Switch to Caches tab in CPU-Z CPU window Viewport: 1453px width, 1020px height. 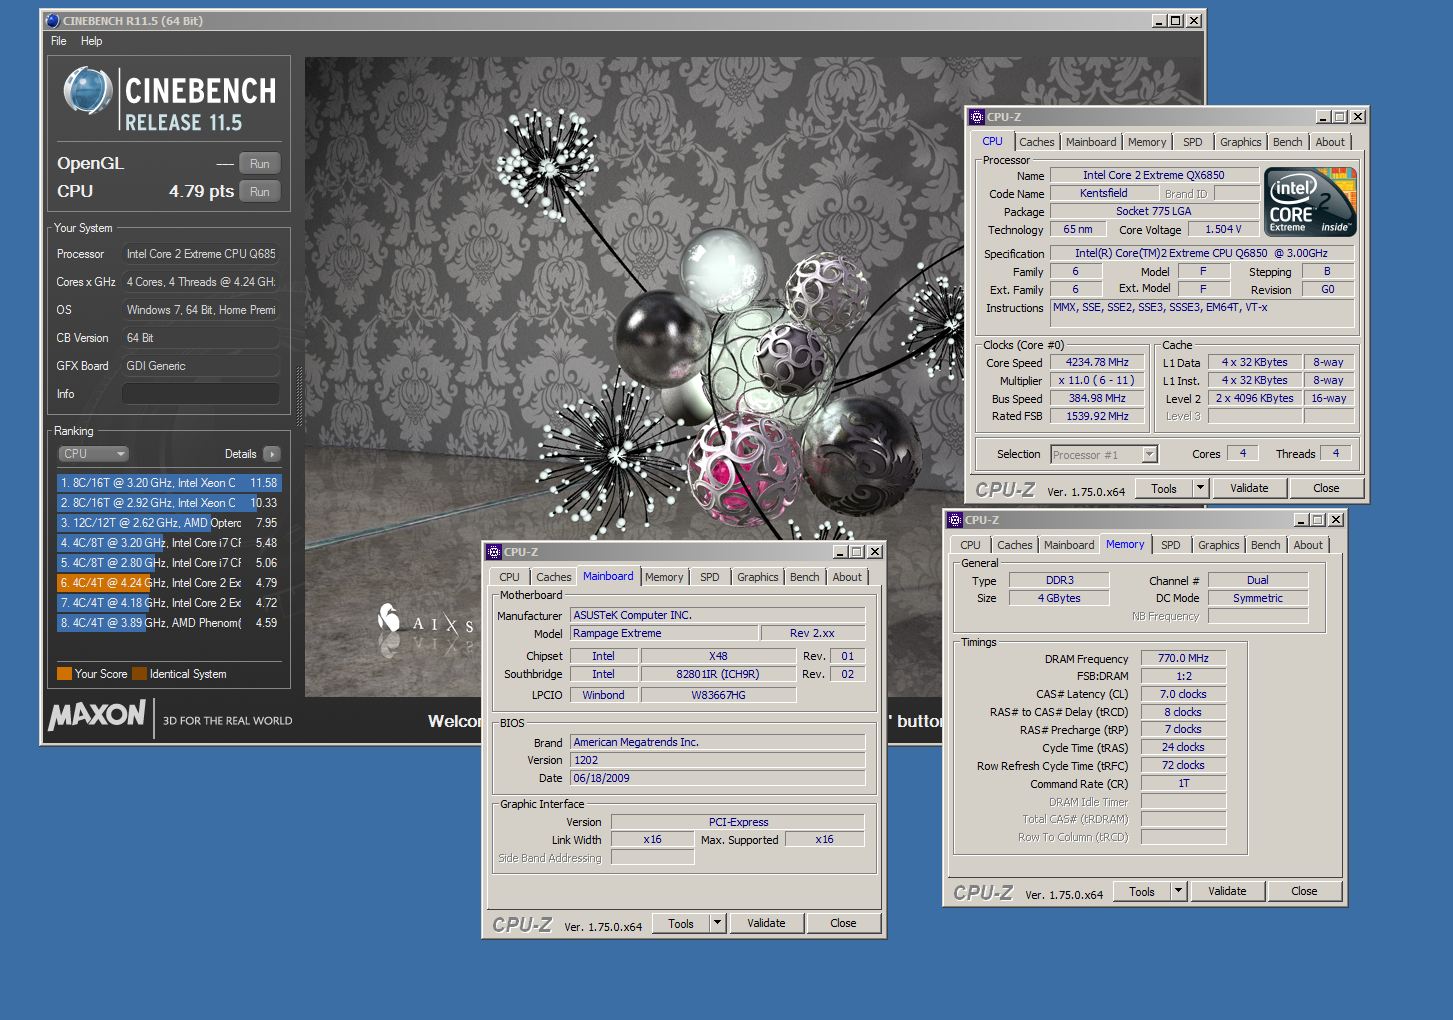(1036, 142)
